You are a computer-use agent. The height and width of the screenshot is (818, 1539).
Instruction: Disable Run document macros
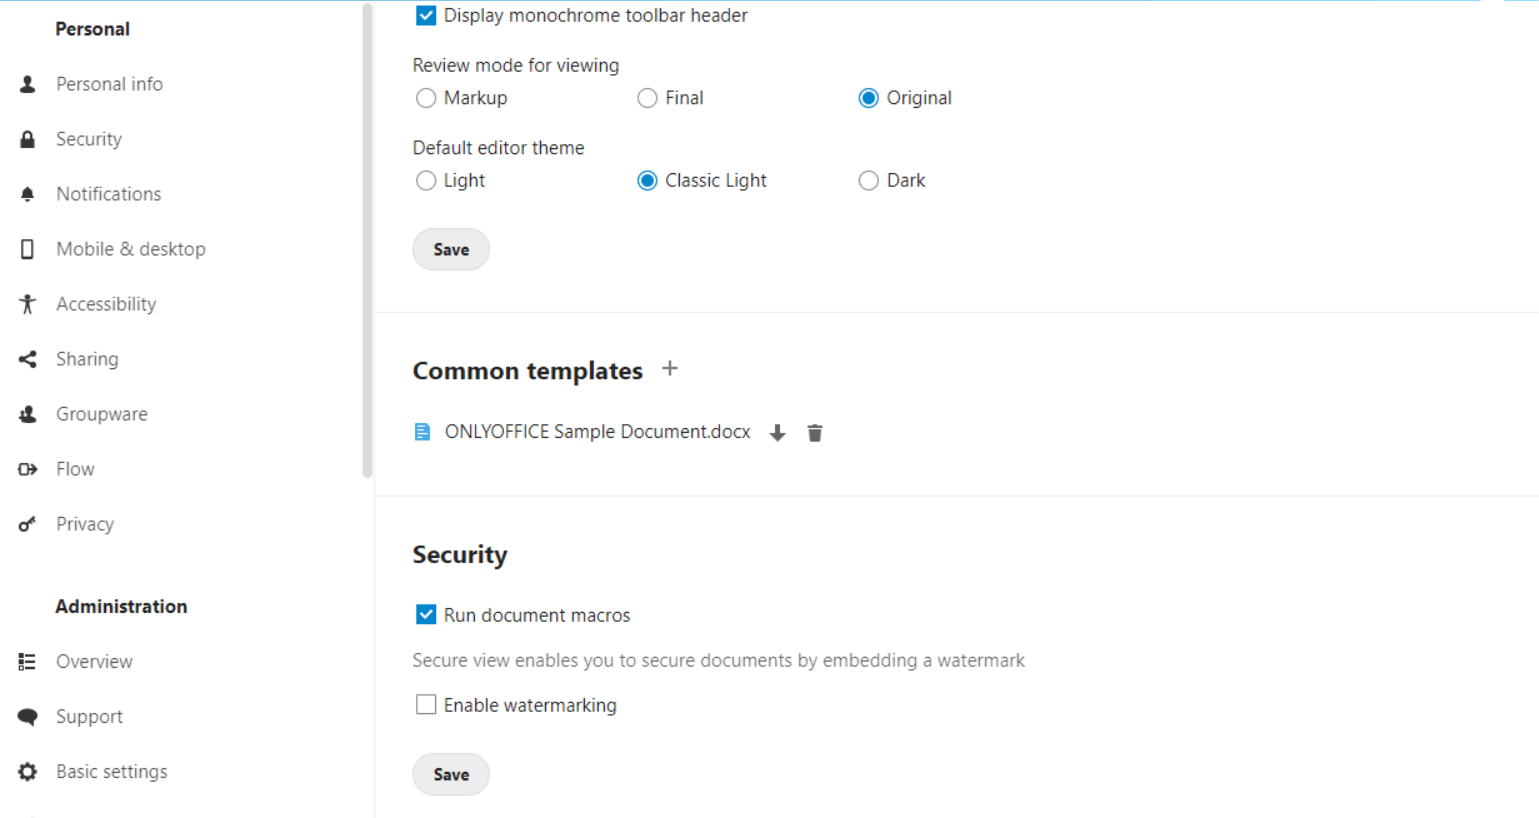(426, 614)
